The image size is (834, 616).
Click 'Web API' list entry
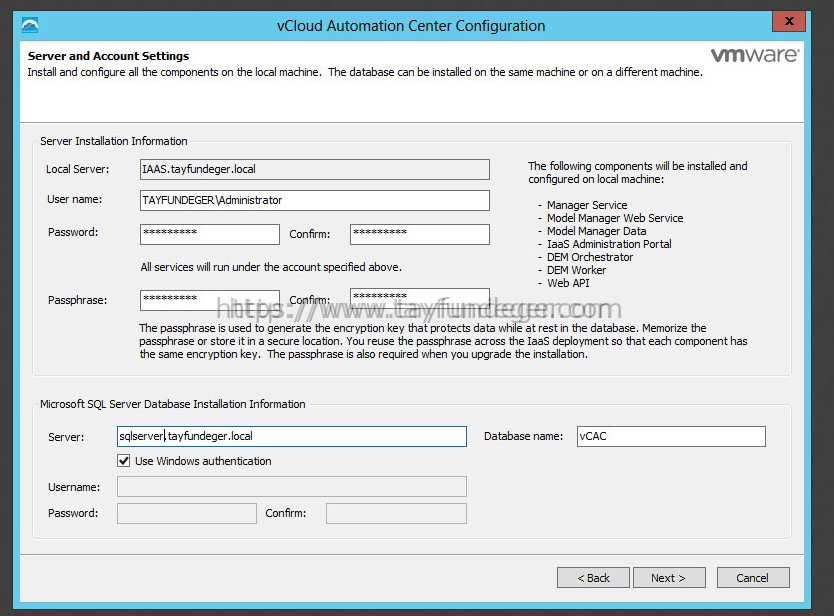click(568, 283)
